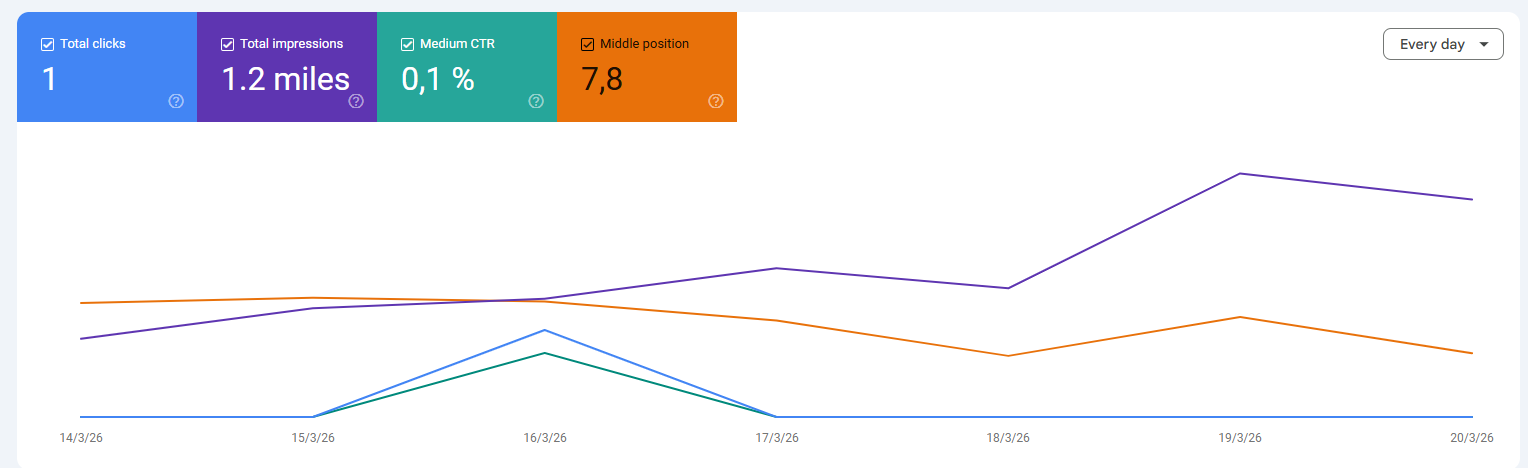Untick the Middle position checkbox
1528x468 pixels.
pyautogui.click(x=587, y=44)
